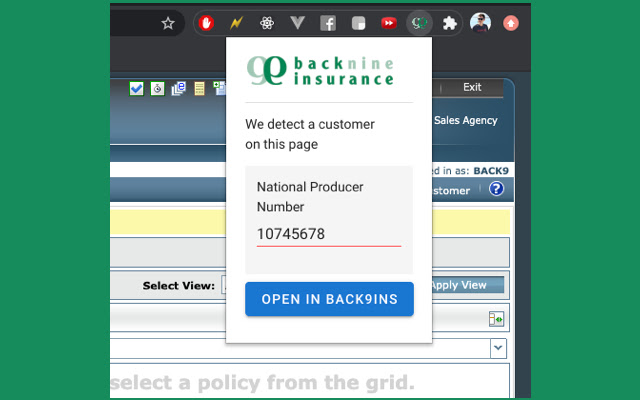Image resolution: width=640 pixels, height=400 pixels.
Task: Open the Extensions puzzle piece menu
Action: point(450,23)
